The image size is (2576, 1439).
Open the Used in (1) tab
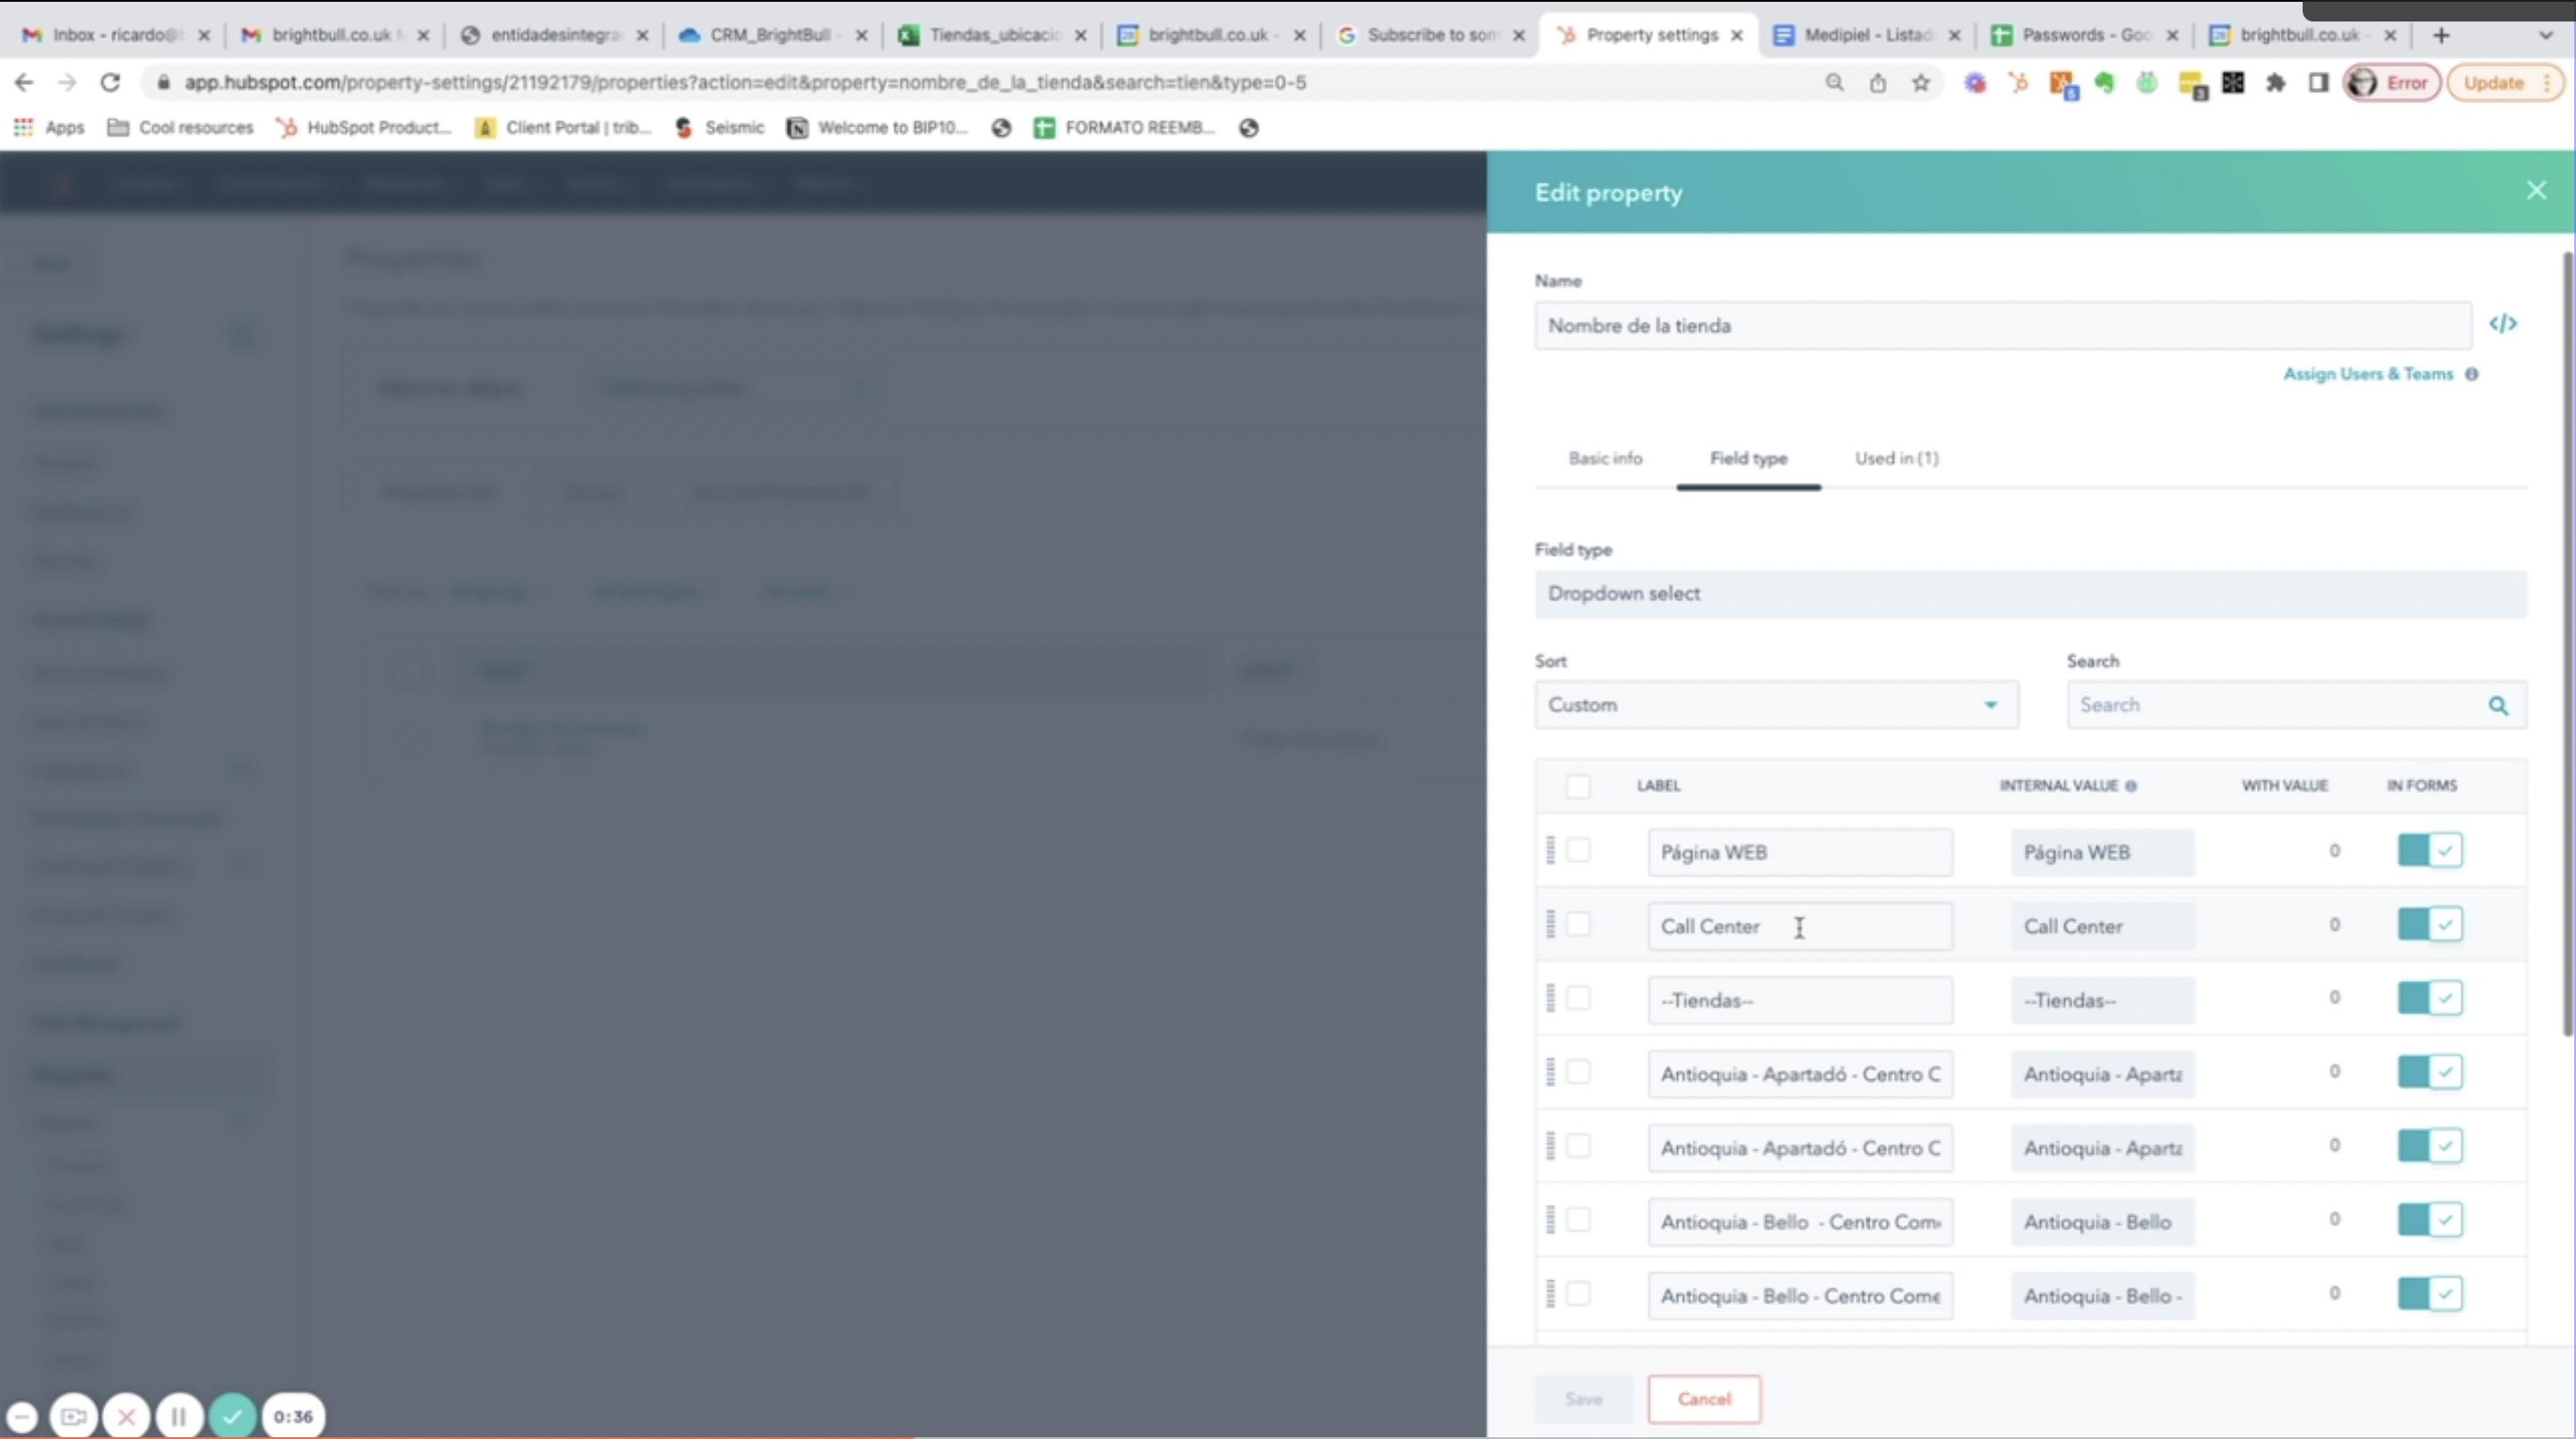tap(1896, 458)
